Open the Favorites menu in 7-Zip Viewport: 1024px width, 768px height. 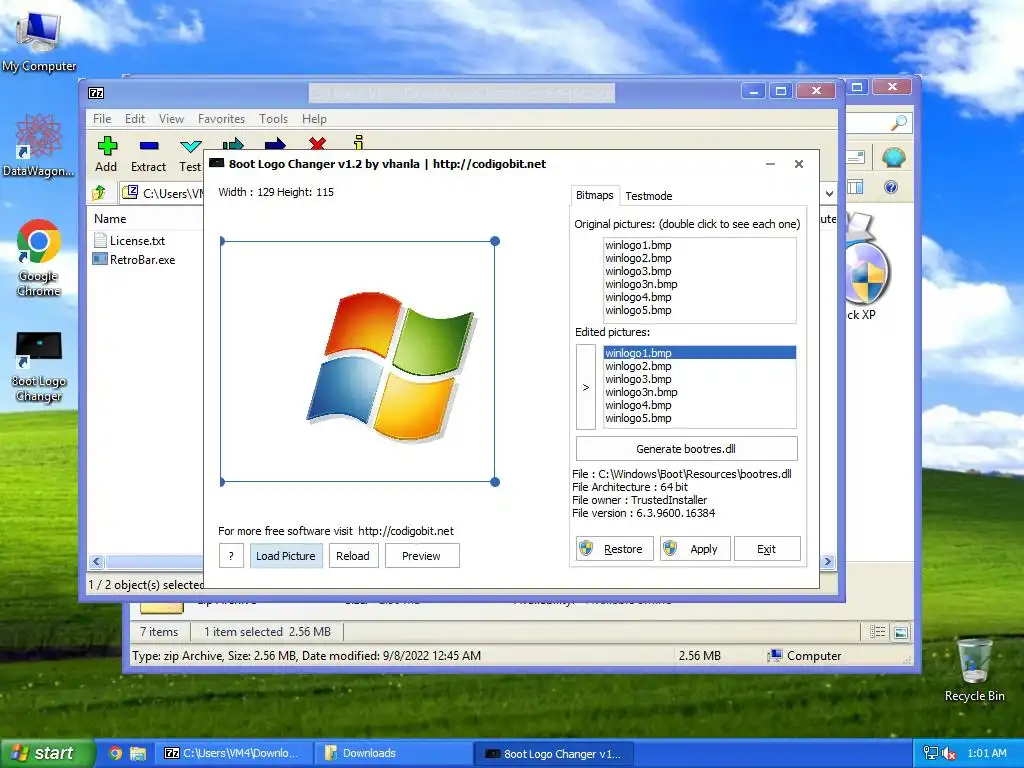pos(221,119)
